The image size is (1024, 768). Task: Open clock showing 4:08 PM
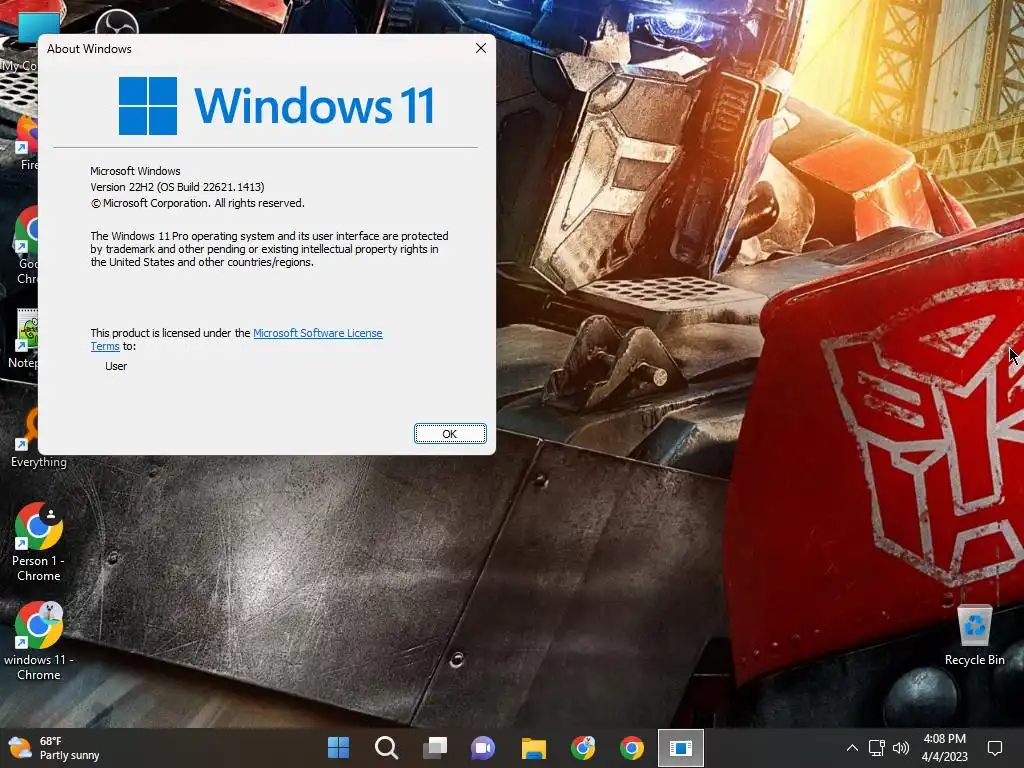[x=944, y=748]
